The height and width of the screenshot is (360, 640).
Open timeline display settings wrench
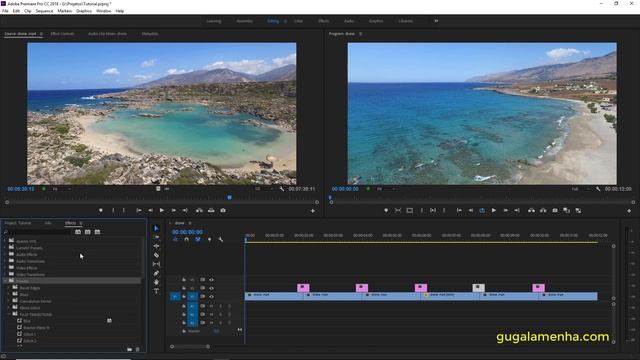click(x=221, y=239)
